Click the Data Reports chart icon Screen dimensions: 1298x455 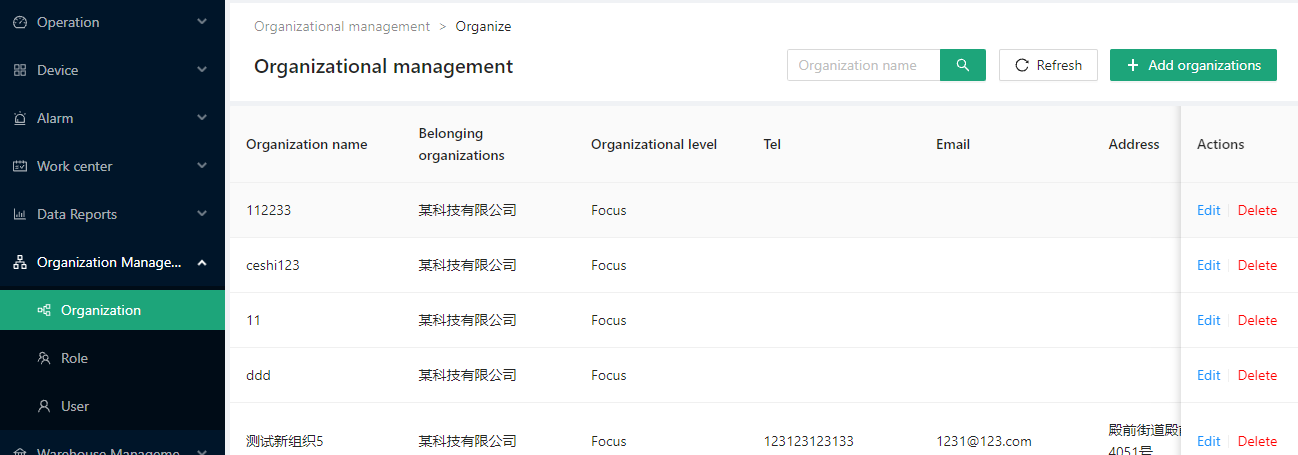(20, 214)
